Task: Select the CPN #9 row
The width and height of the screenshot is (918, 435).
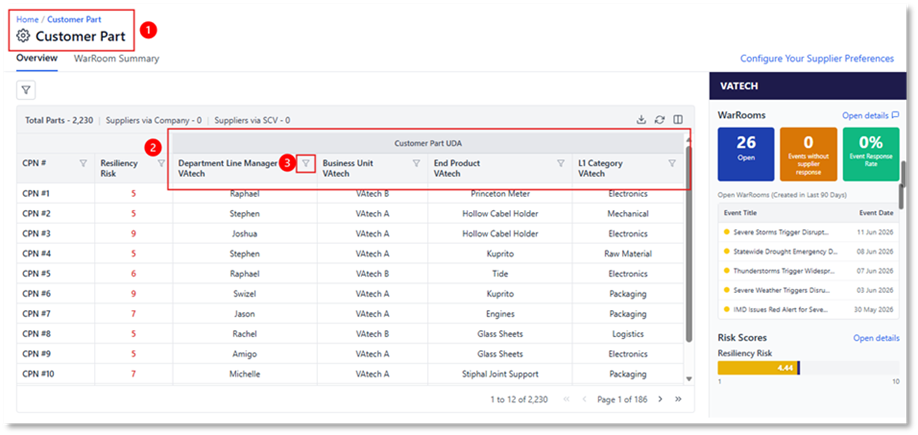Action: click(x=351, y=354)
